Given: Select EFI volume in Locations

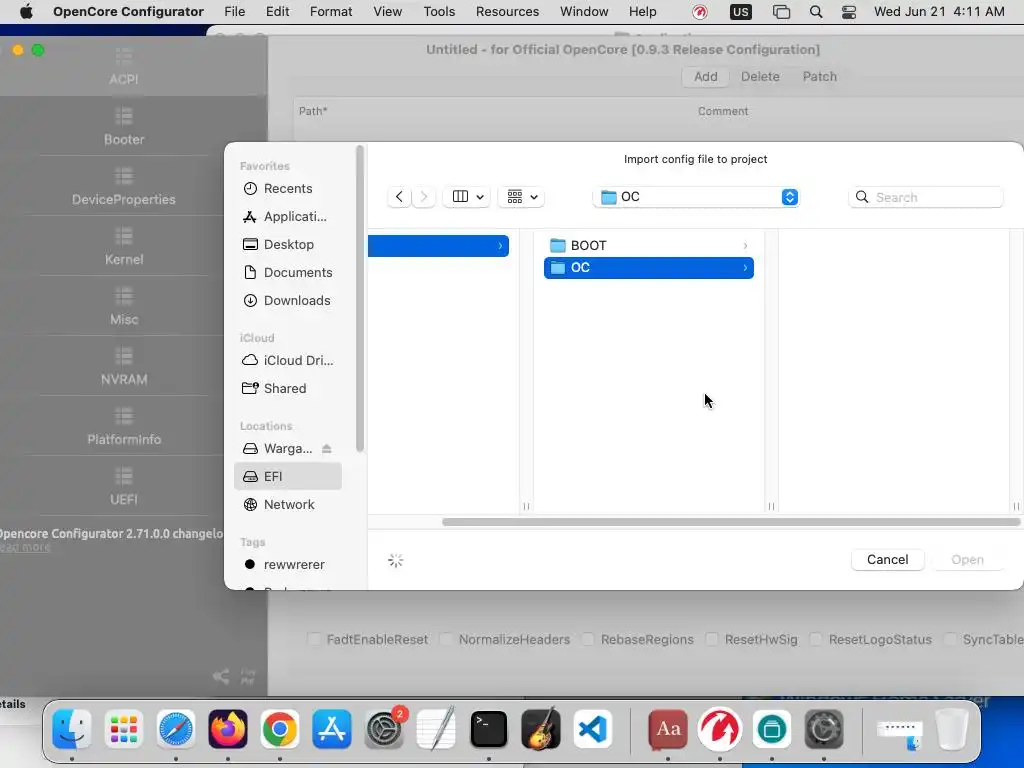Looking at the screenshot, I should [x=287, y=477].
